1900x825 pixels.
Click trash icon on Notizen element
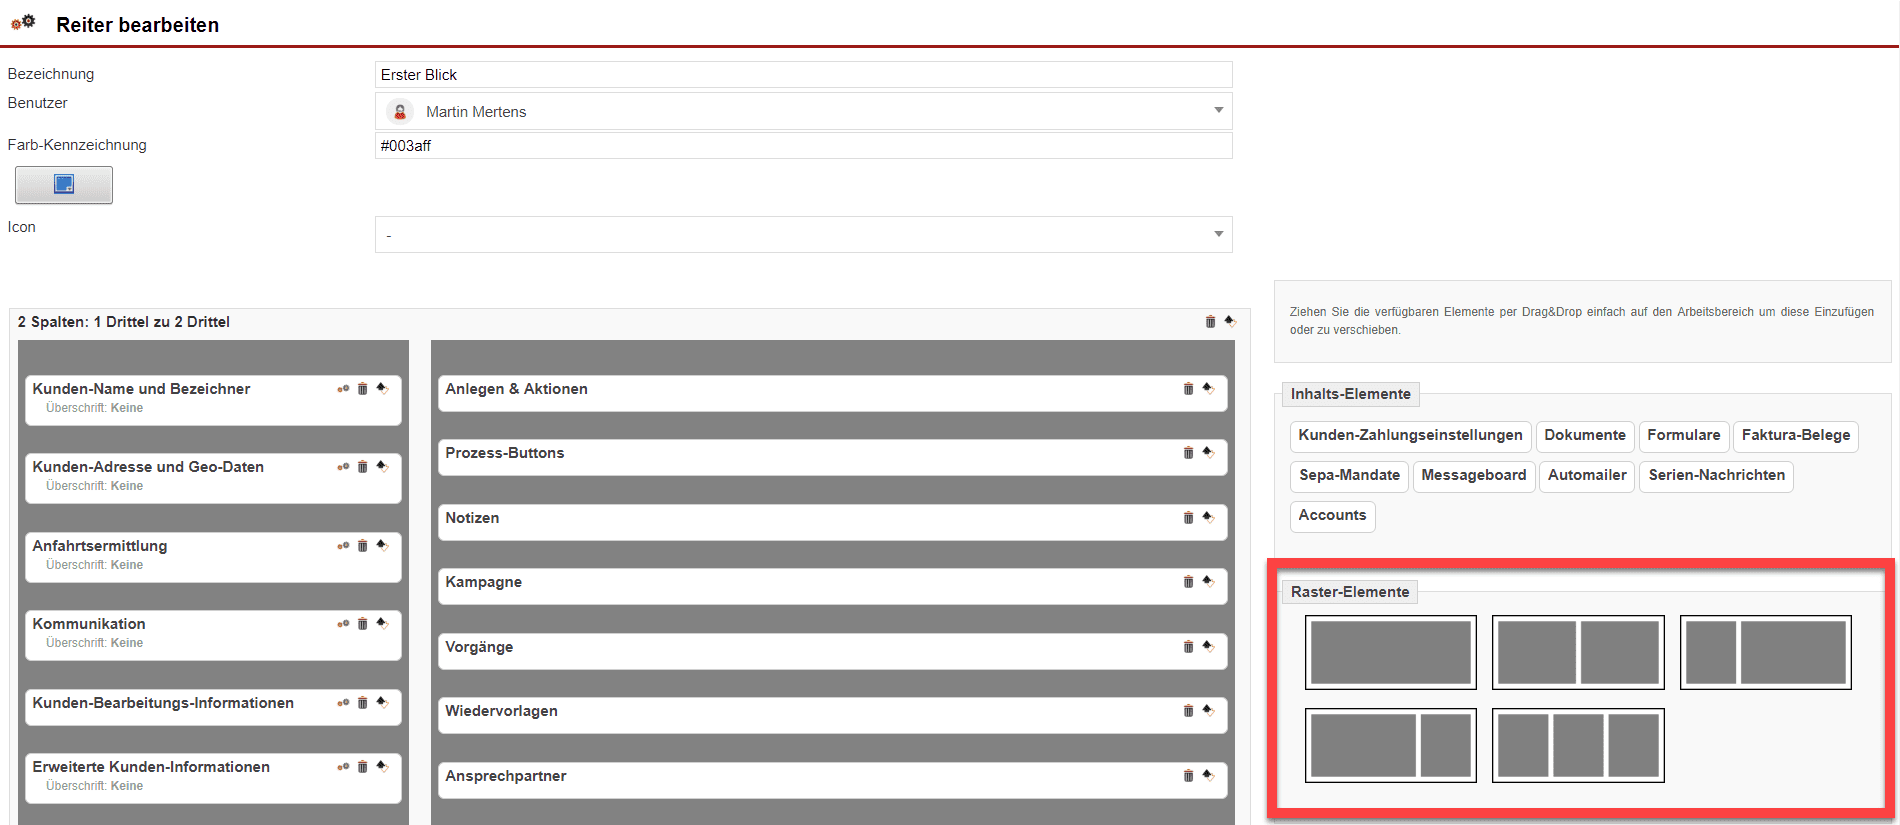(x=1188, y=518)
